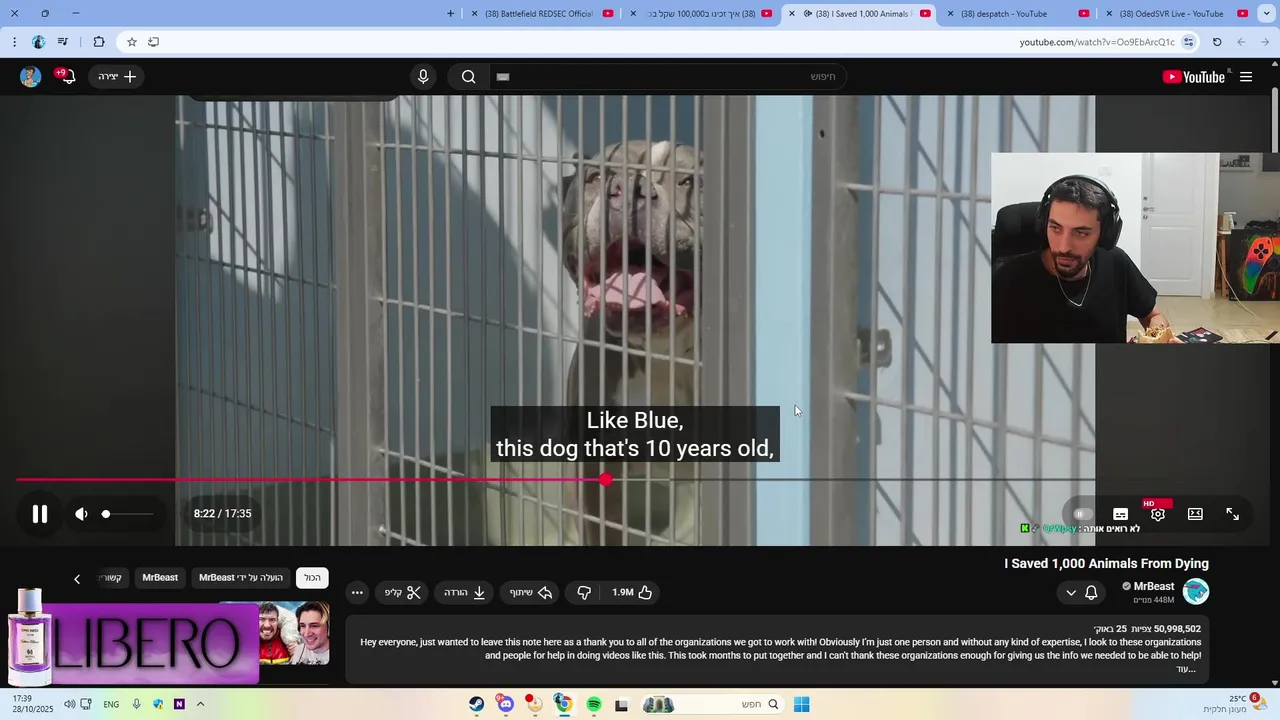Reload the page with the refresh icon
Screen dimensions: 1280x720
coord(1217,42)
